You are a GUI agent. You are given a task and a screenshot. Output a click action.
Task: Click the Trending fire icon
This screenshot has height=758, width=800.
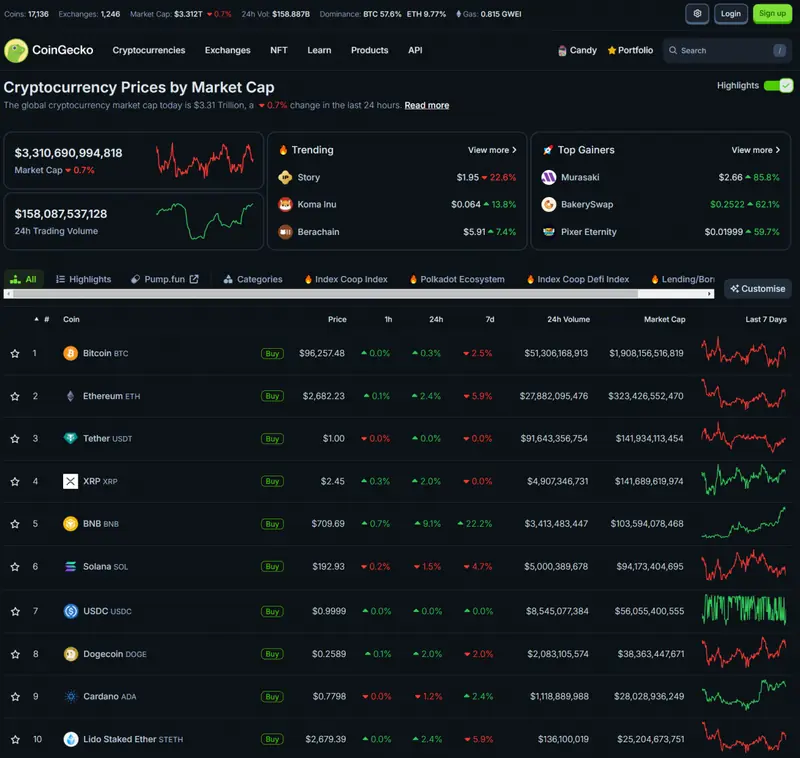283,150
